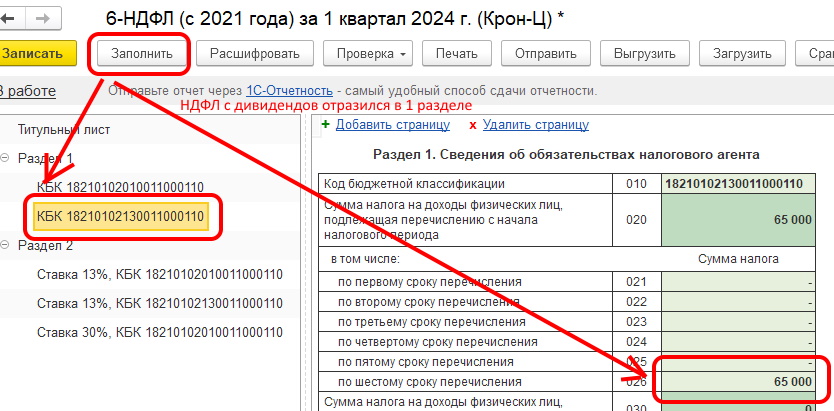Click the line 026 field showing 65 000
This screenshot has width=834, height=411.
click(x=738, y=382)
